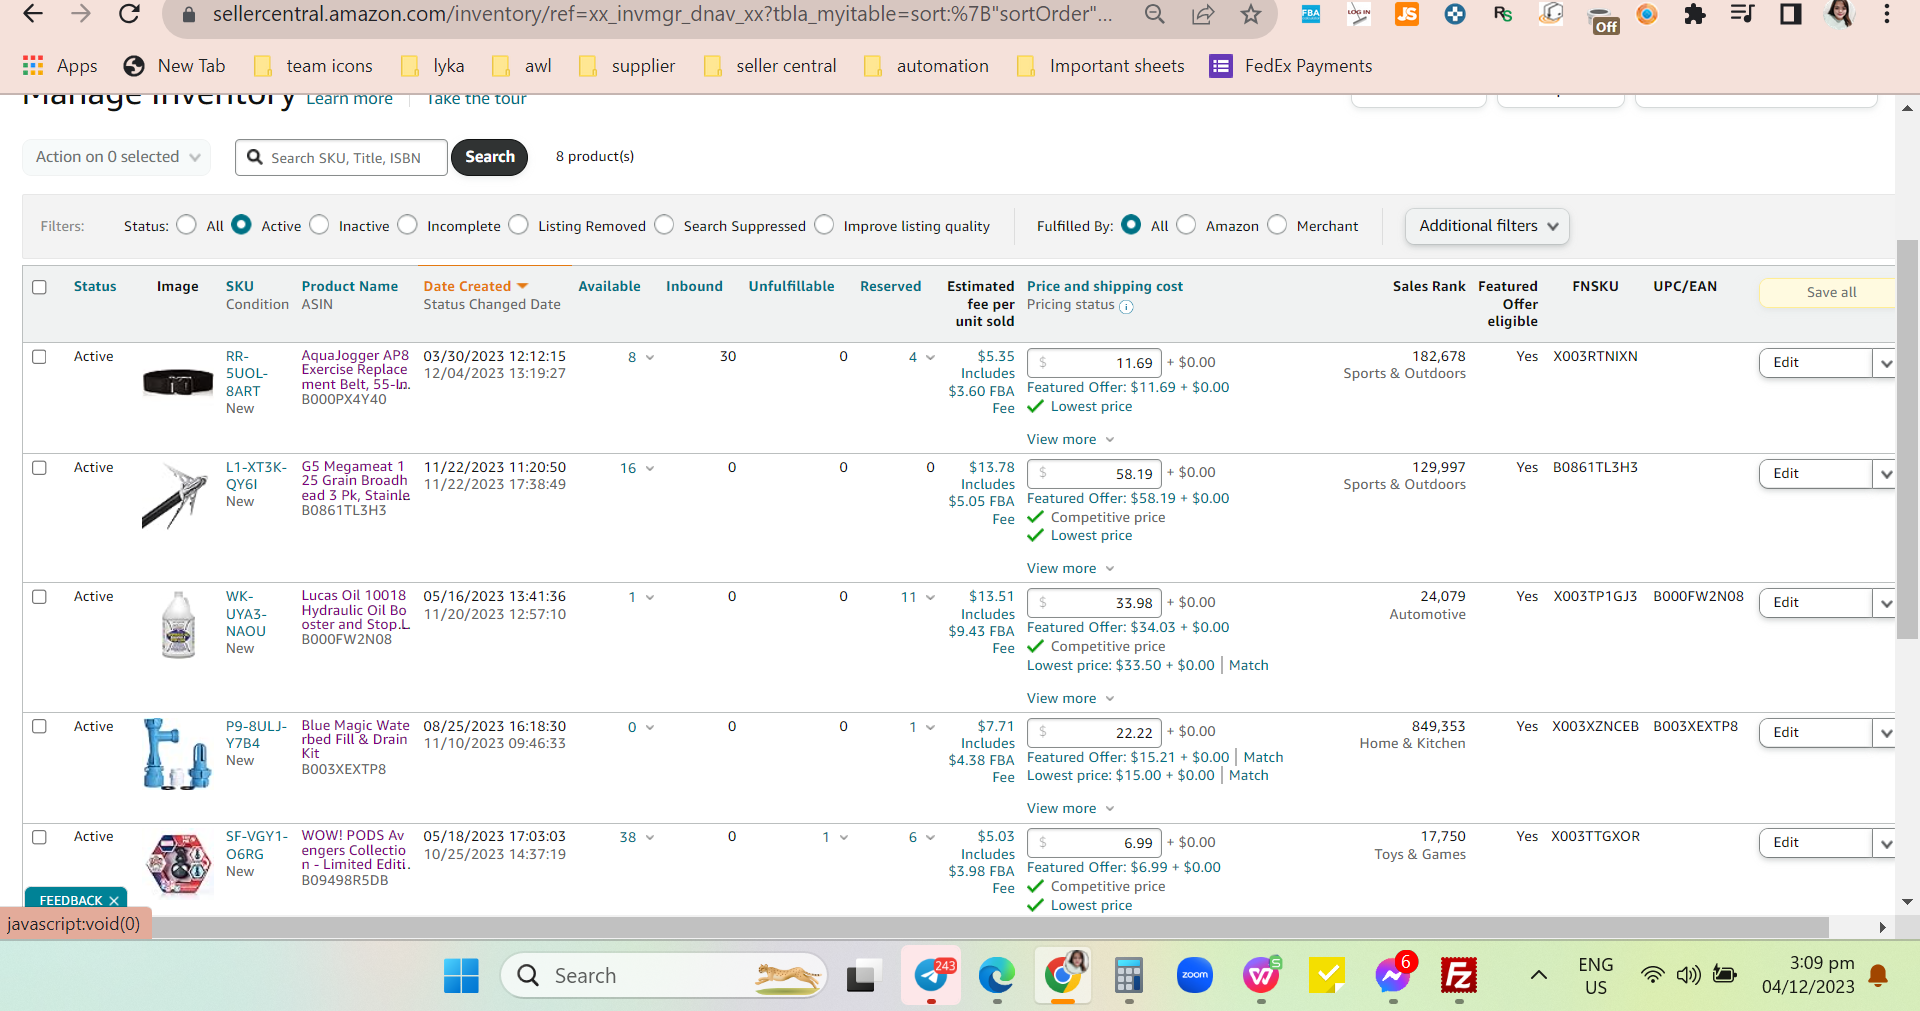Open Telegram from the taskbar
The width and height of the screenshot is (1920, 1011).
[932, 975]
